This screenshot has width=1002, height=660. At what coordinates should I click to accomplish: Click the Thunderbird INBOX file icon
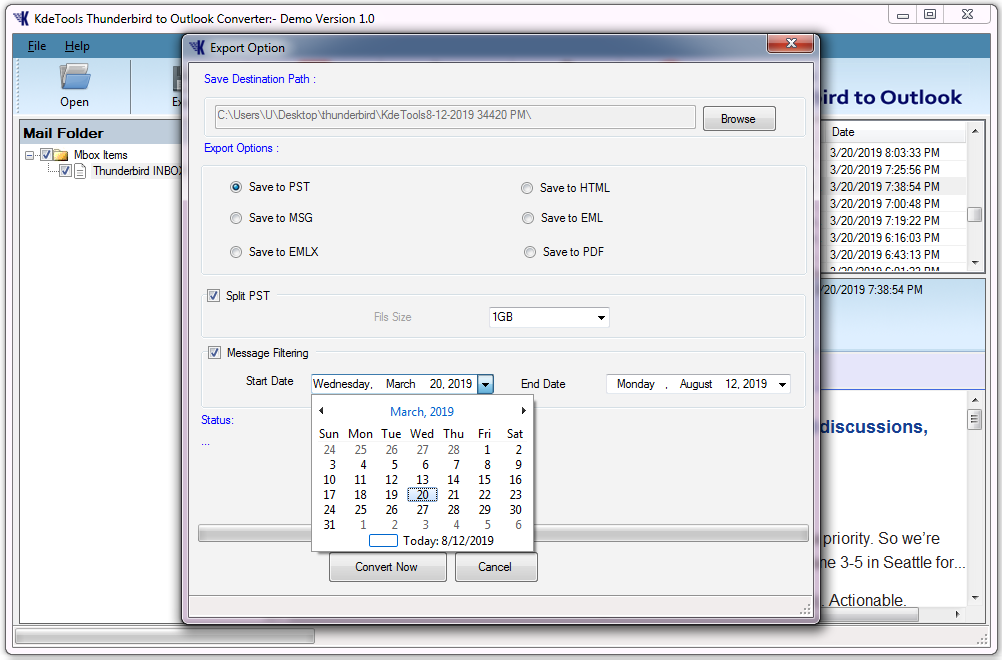point(80,171)
